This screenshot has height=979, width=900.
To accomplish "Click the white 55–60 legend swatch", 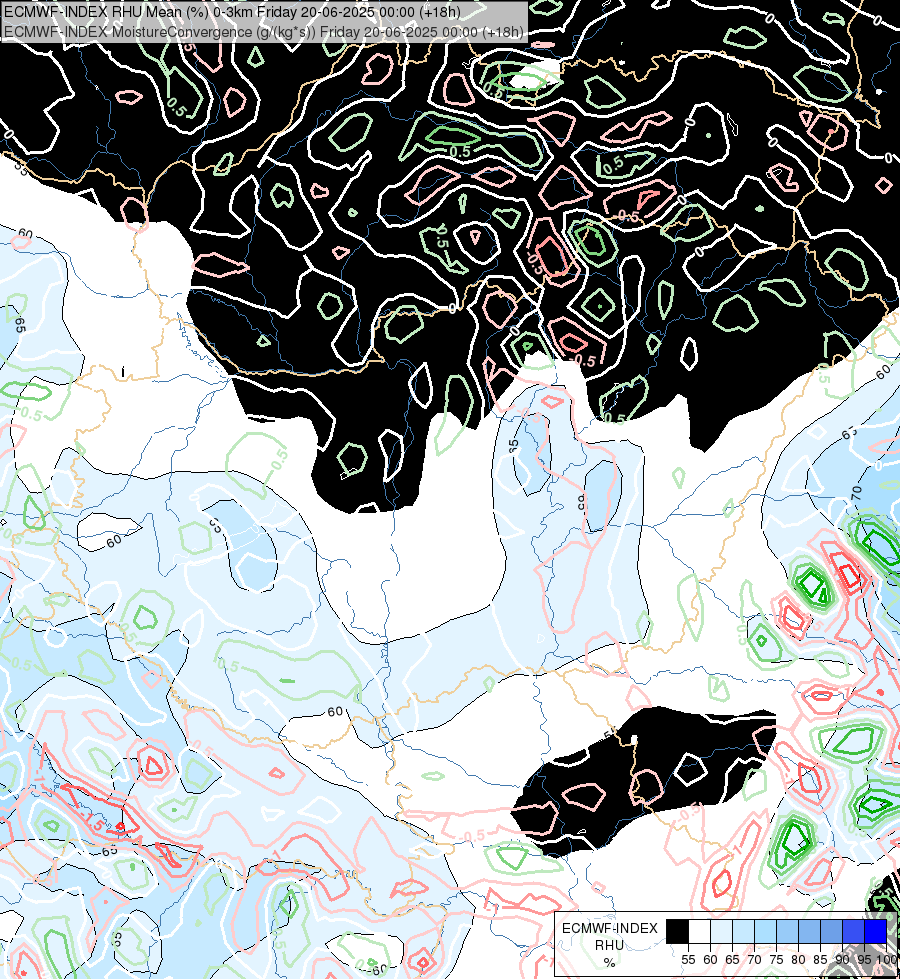I will (x=700, y=931).
